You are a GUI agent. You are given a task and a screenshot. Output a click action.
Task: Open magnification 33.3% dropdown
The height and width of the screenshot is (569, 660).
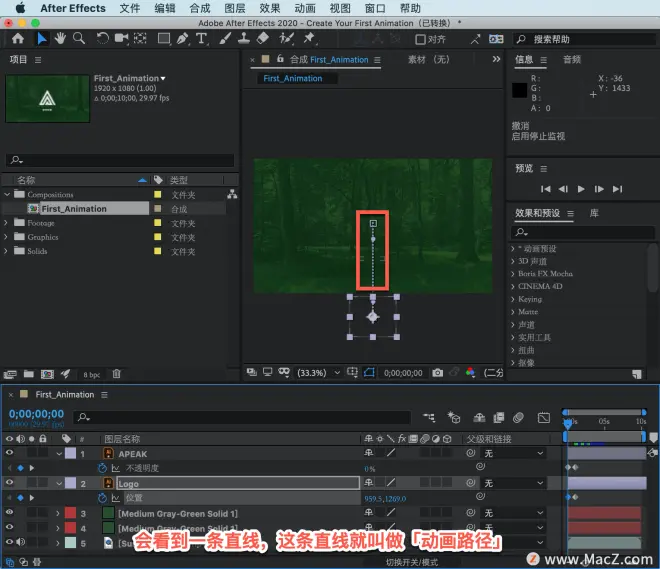pos(319,373)
